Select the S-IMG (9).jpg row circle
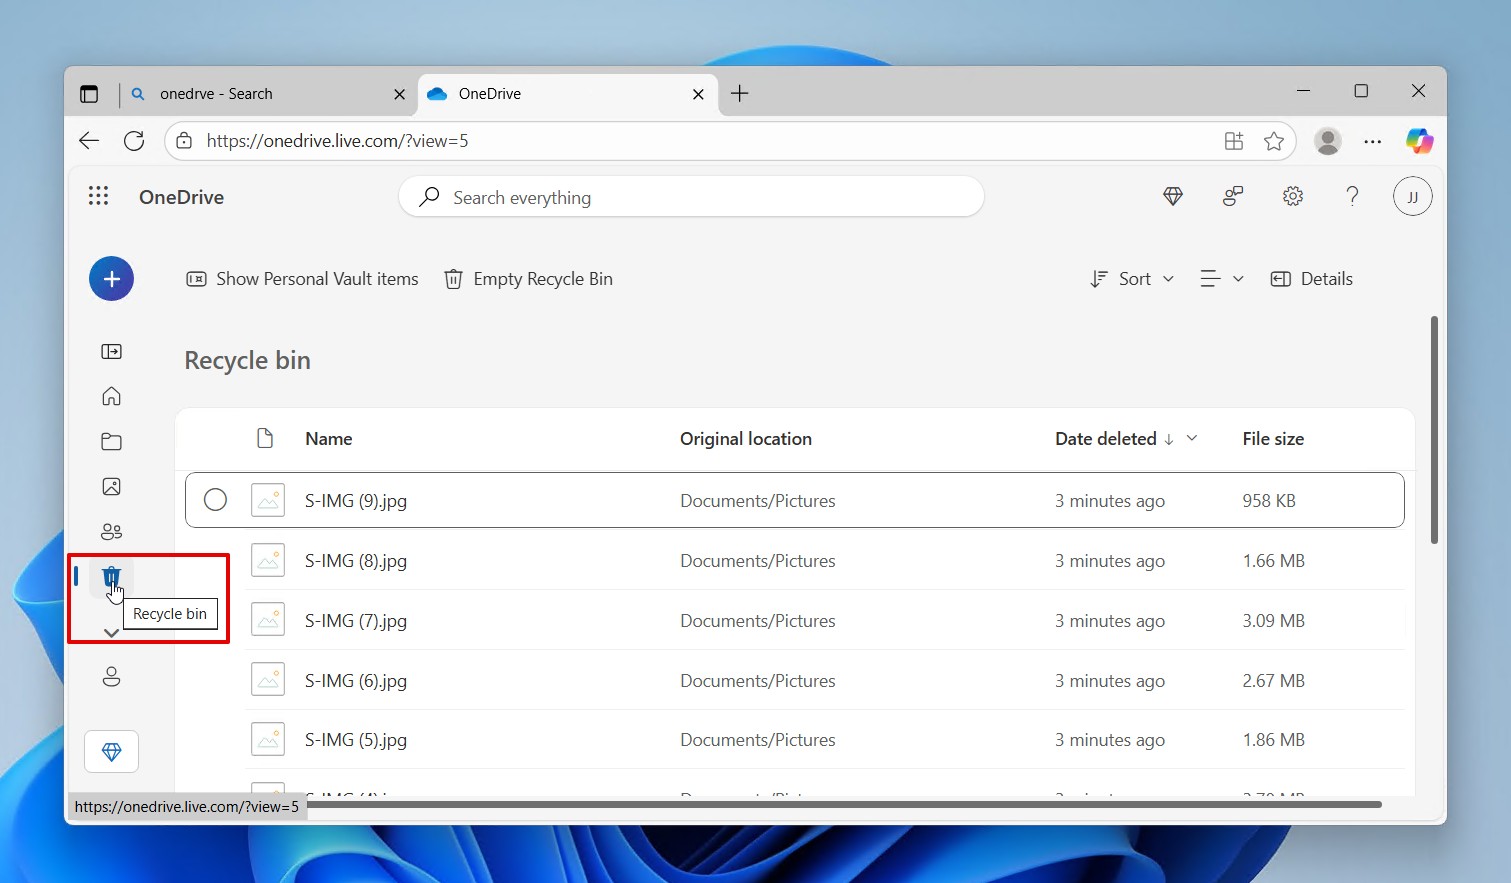This screenshot has height=883, width=1511. click(215, 499)
